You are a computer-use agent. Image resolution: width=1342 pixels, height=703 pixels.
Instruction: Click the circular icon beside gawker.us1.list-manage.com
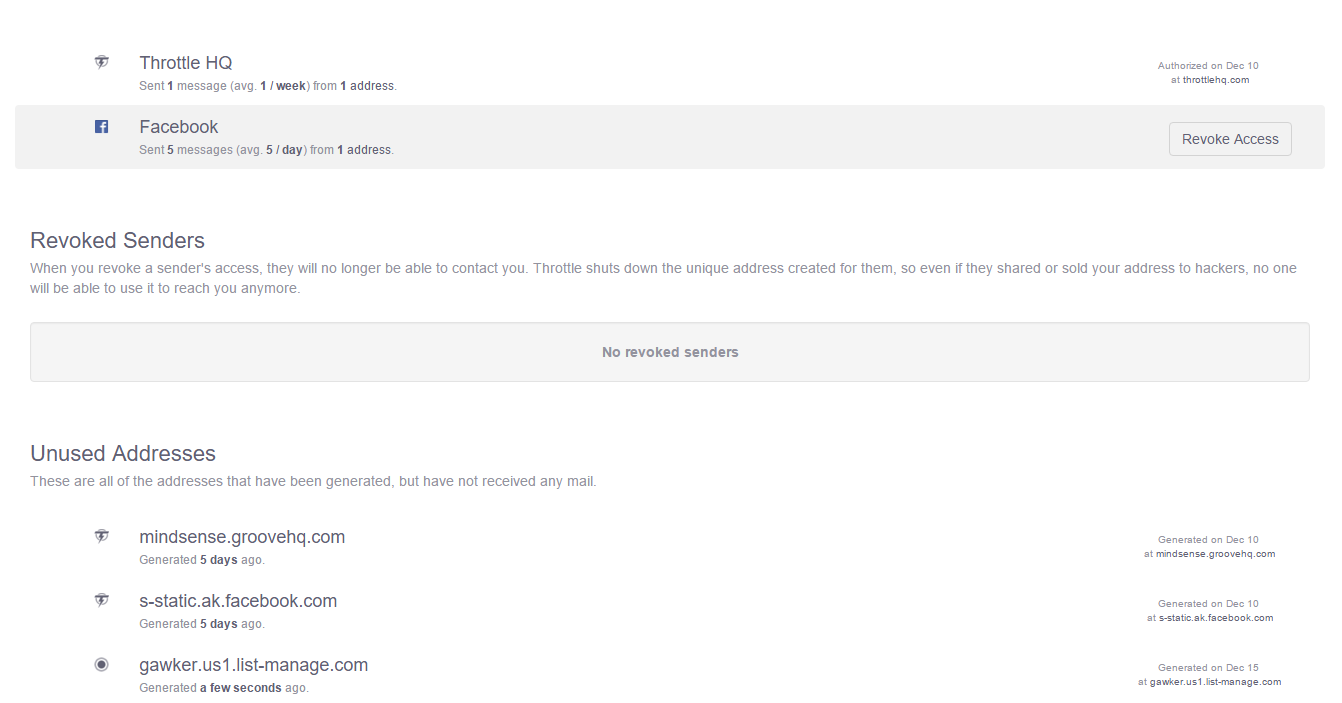coord(101,664)
